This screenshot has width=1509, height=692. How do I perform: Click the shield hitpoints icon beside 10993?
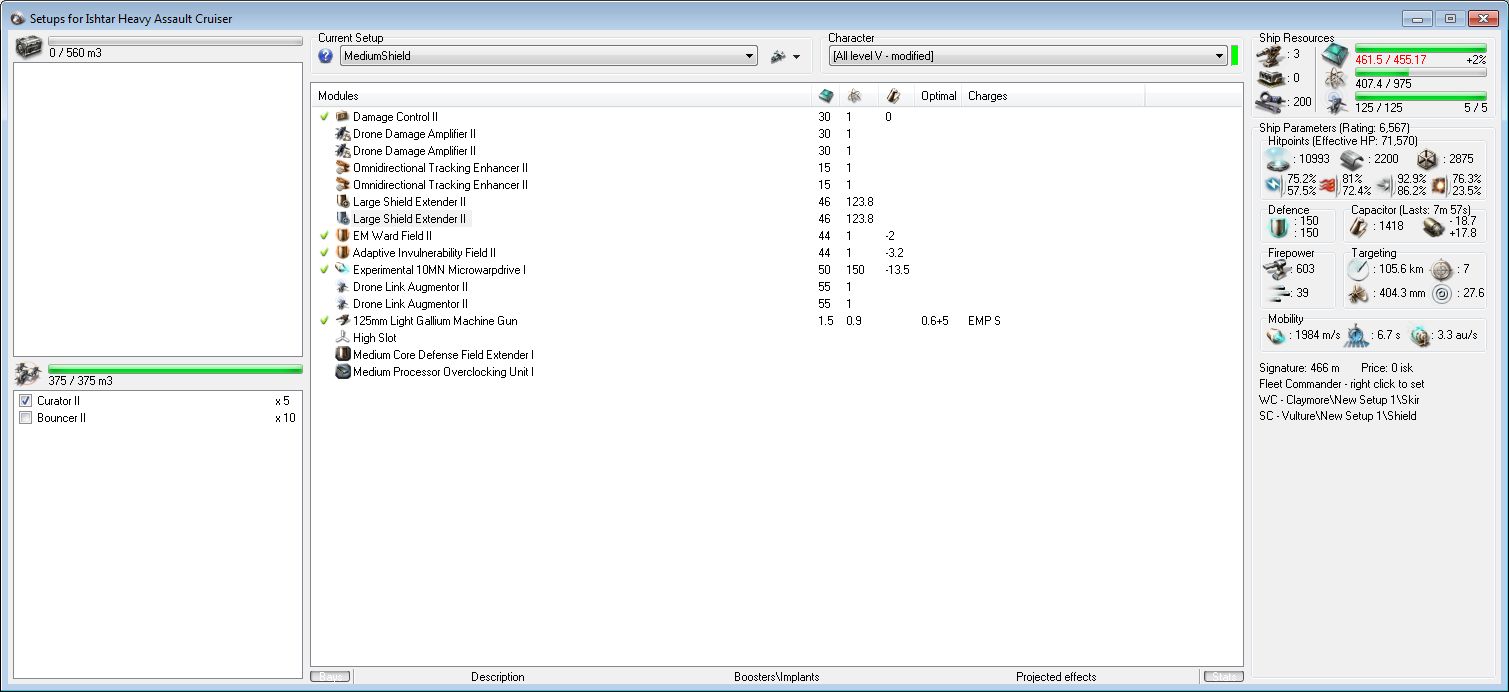1276,158
